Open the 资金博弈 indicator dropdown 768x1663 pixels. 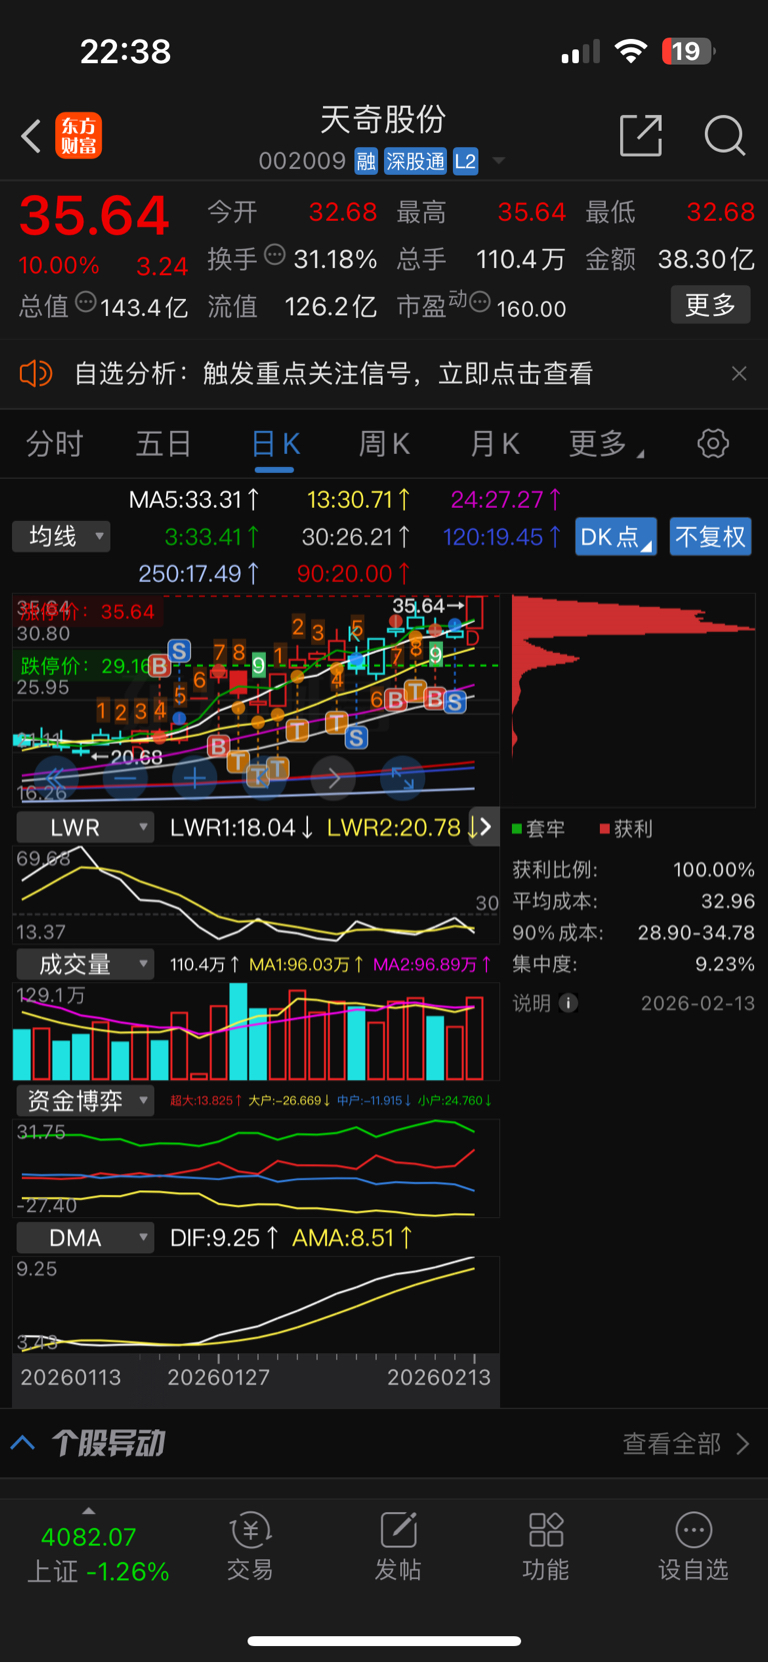coord(84,1101)
